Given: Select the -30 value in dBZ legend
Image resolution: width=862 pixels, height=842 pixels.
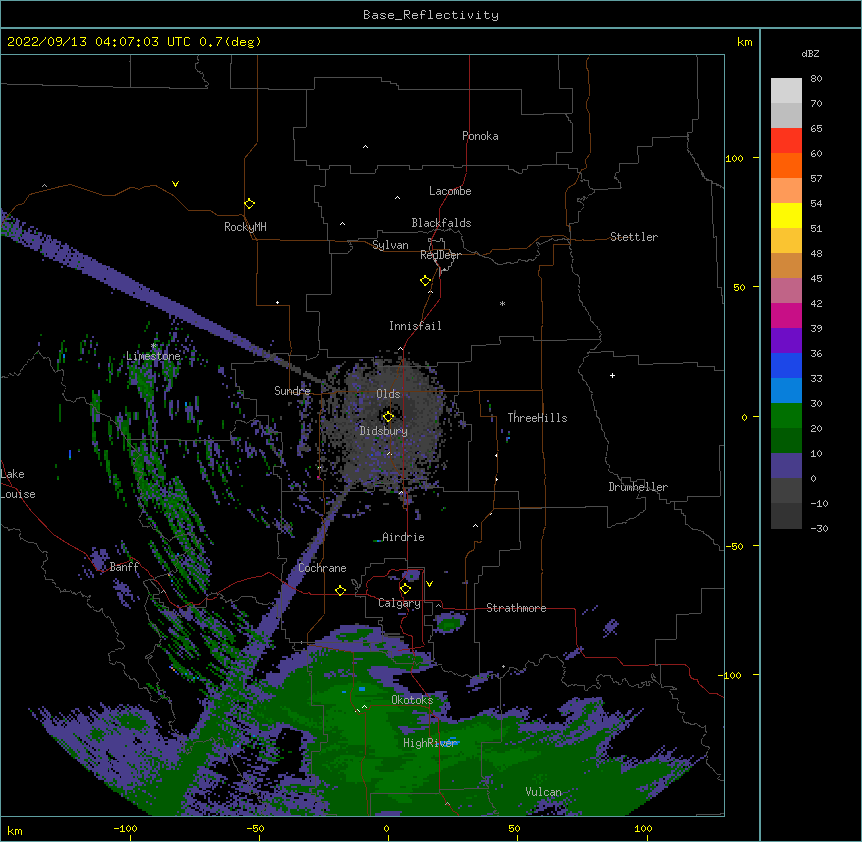Looking at the screenshot, I should (x=819, y=528).
